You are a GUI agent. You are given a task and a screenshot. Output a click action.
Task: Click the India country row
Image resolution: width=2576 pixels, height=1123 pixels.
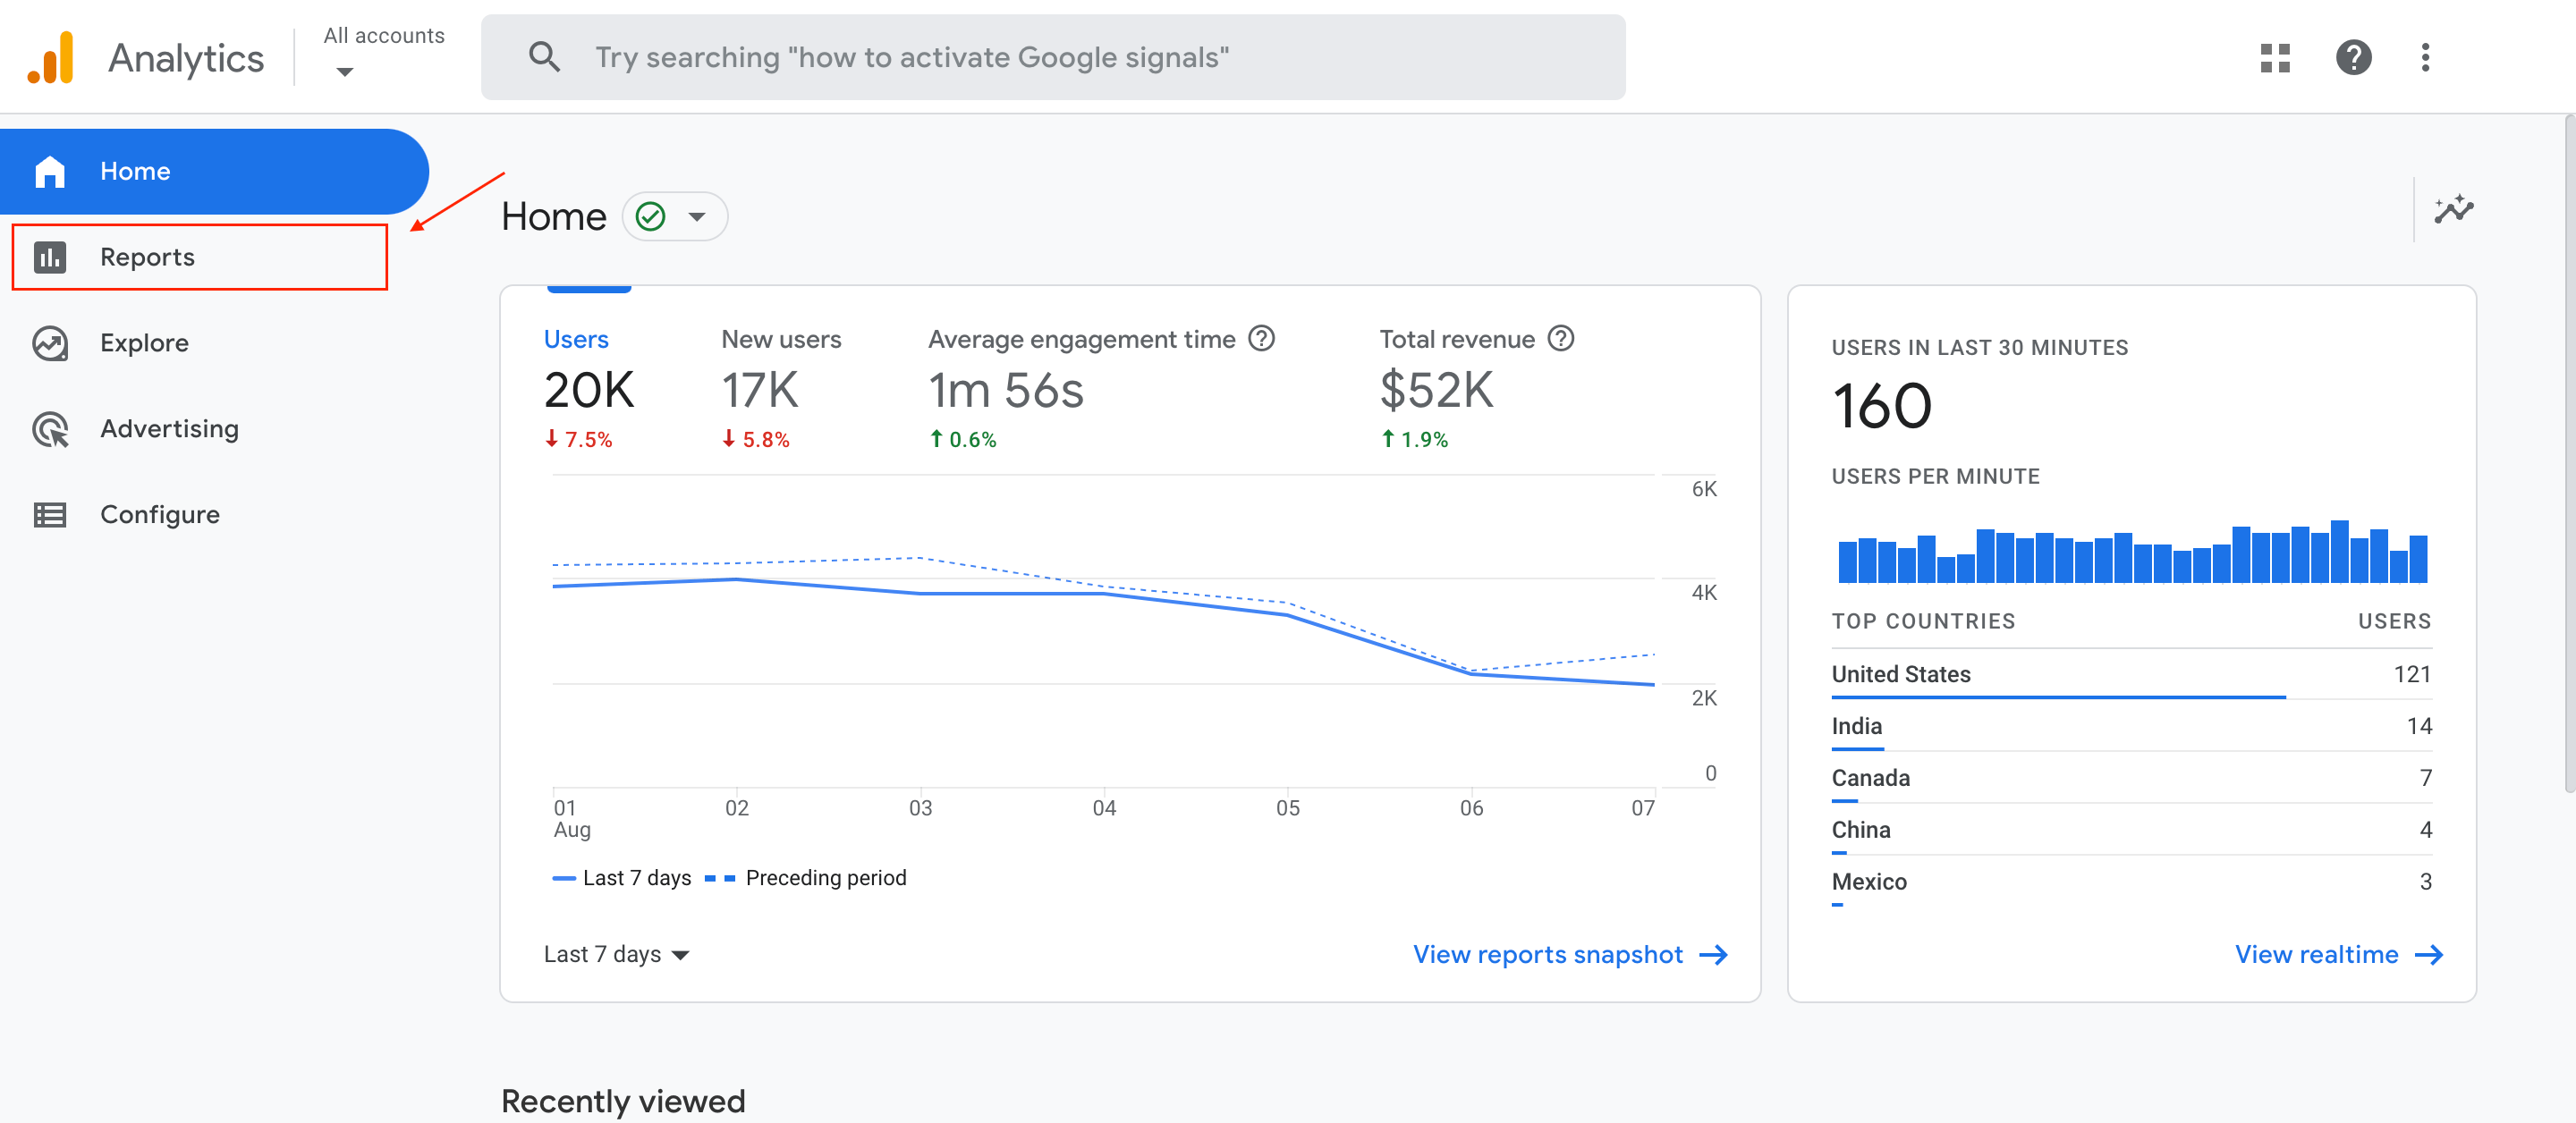click(x=2131, y=727)
